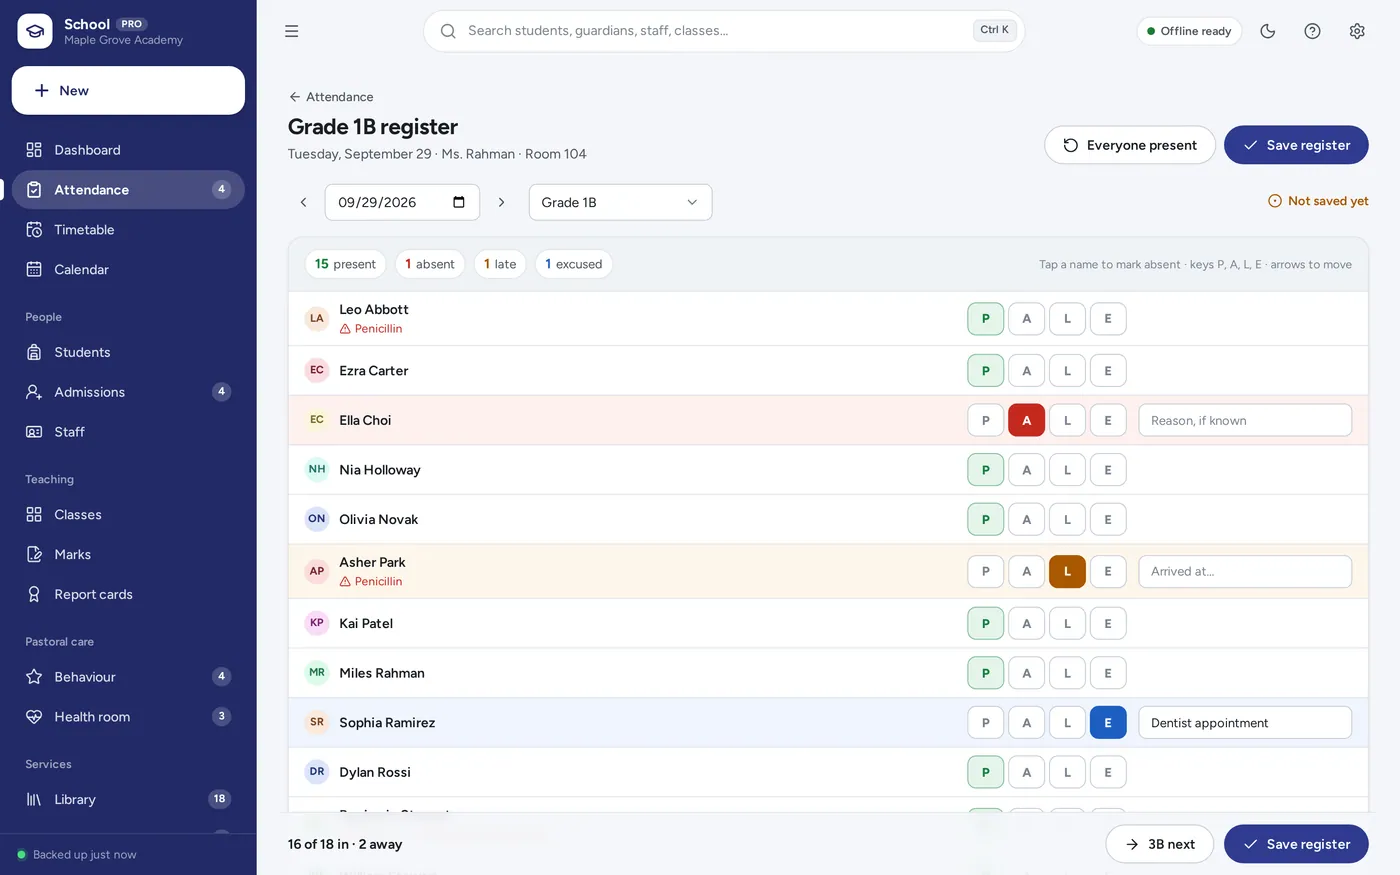1400x875 pixels.
Task: Mark Ella Choi as present
Action: [x=986, y=420]
